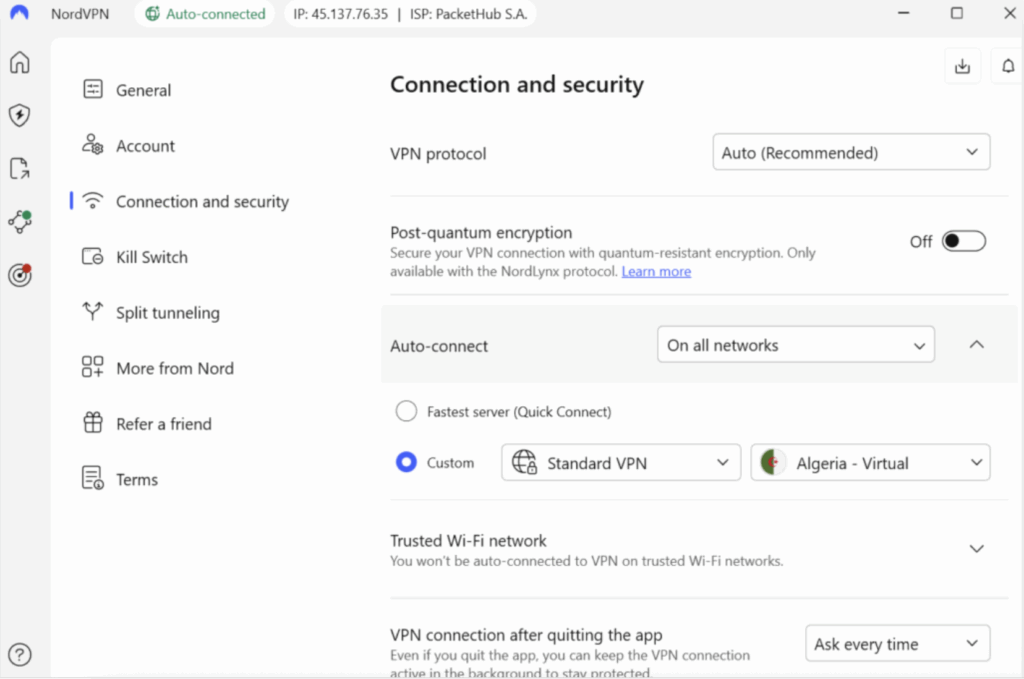Open the Split tunneling section
This screenshot has height=679, width=1024.
[x=167, y=312]
